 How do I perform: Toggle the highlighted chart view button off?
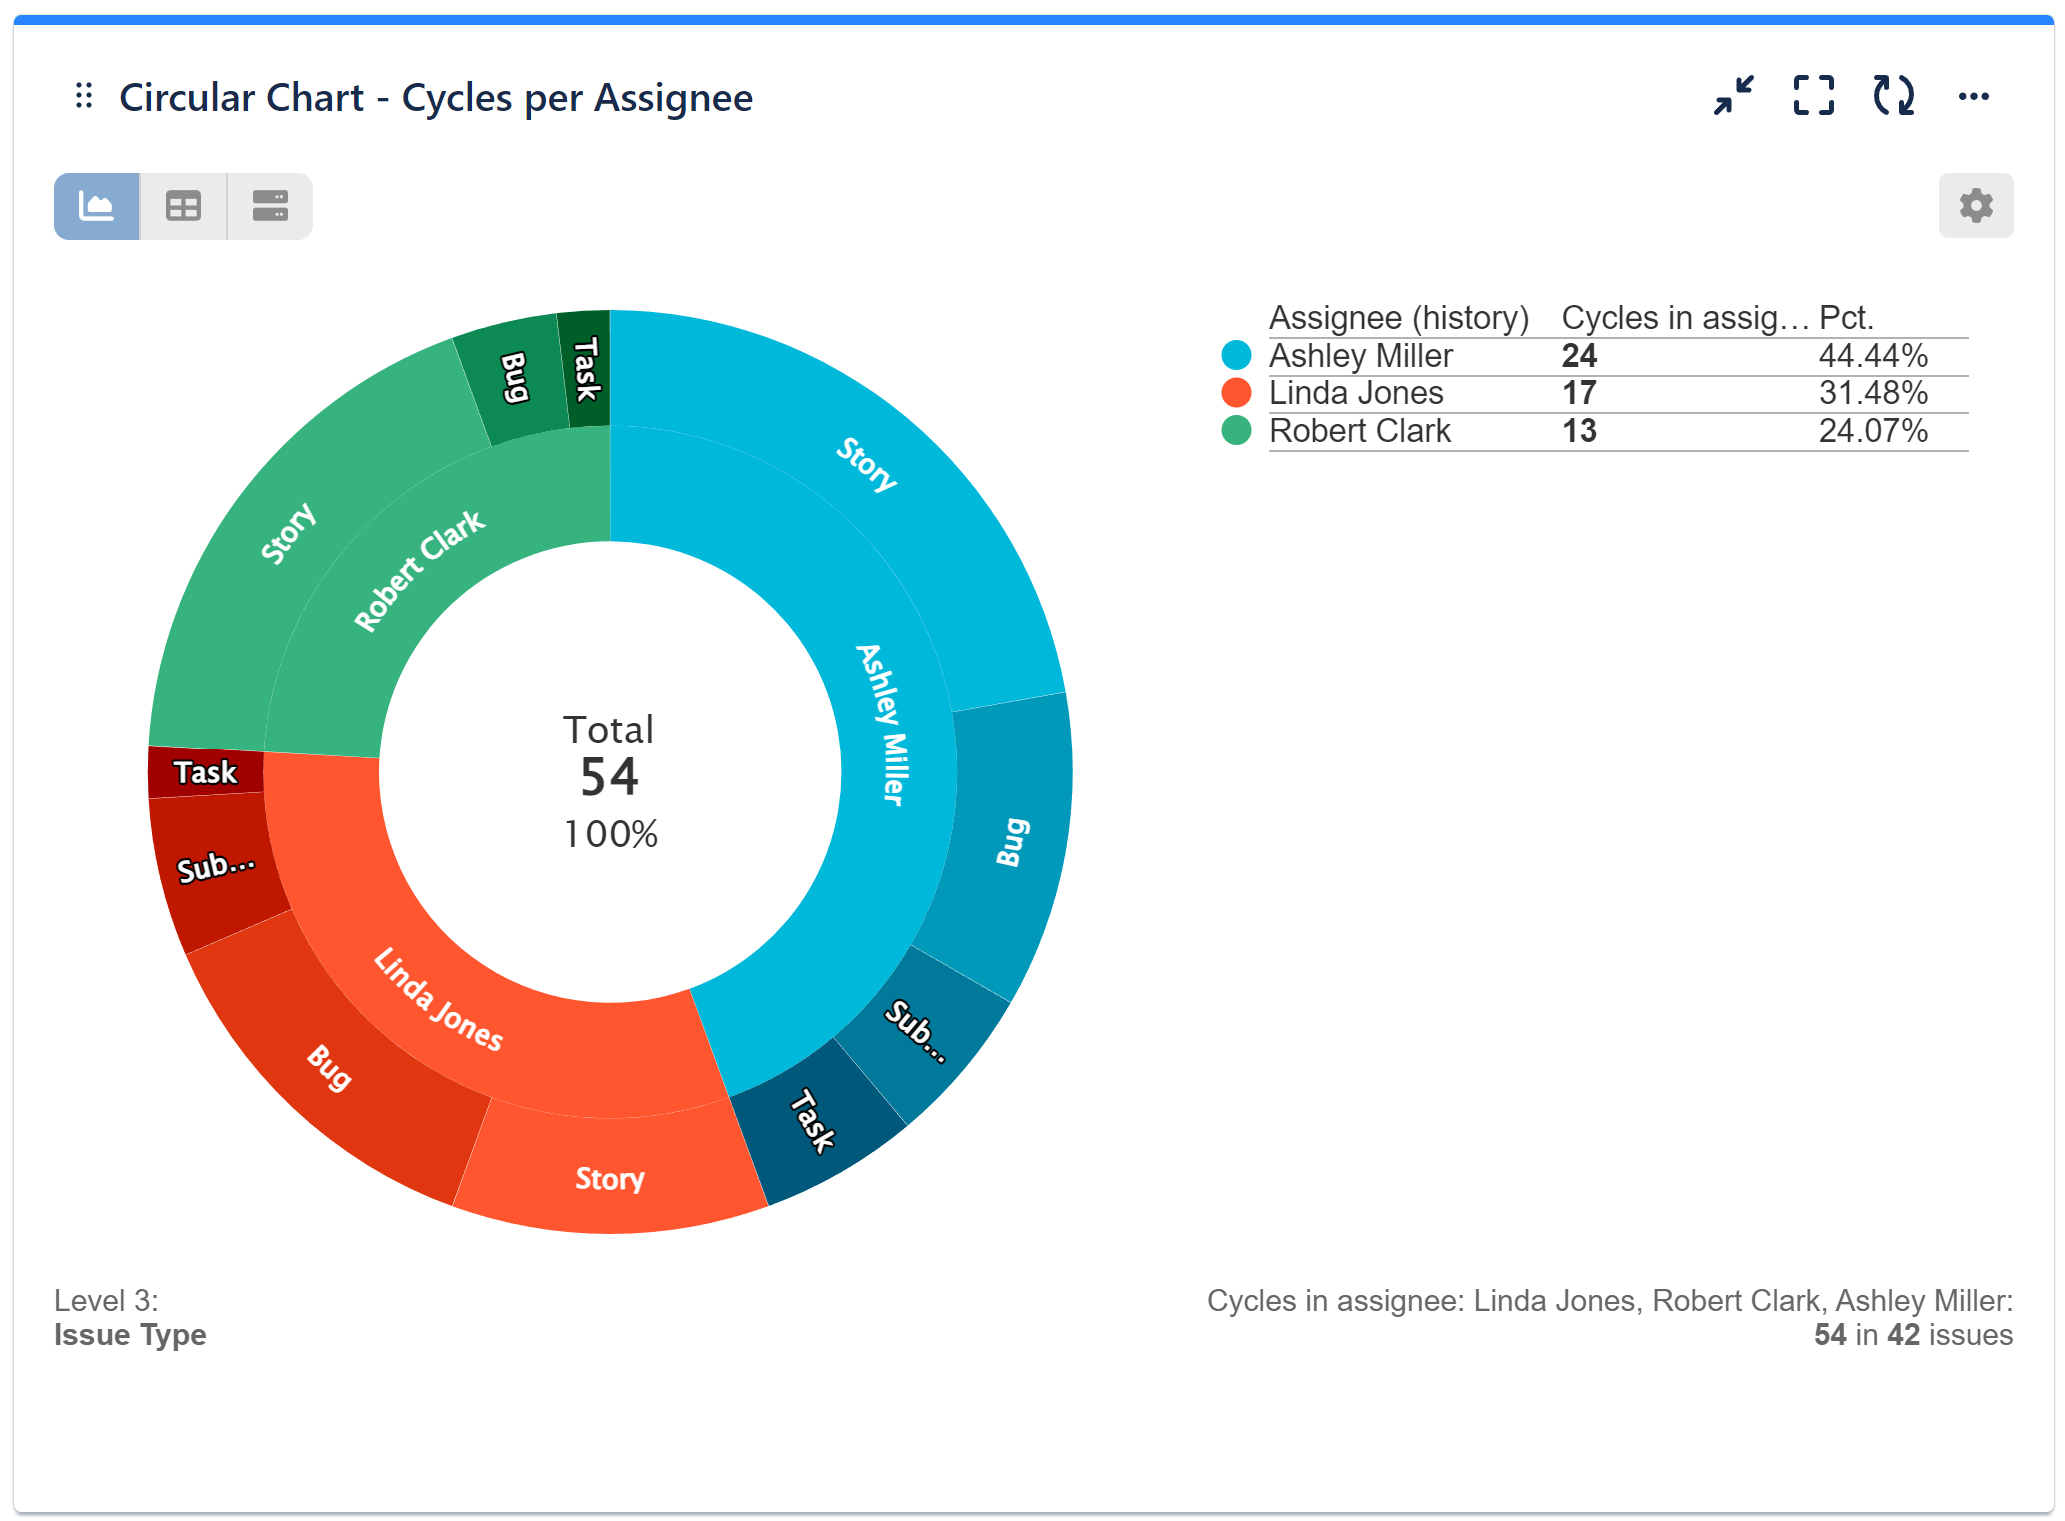[96, 206]
